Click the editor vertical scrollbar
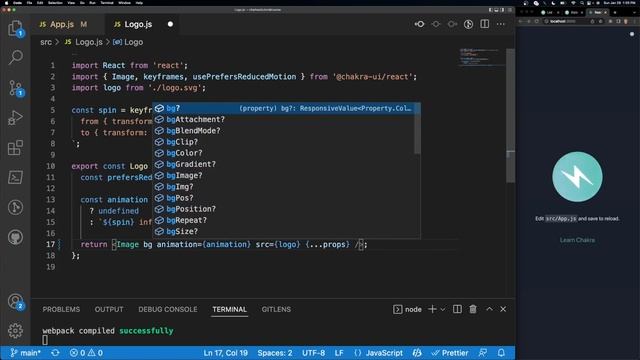This screenshot has height=360, width=640. tap(510, 116)
